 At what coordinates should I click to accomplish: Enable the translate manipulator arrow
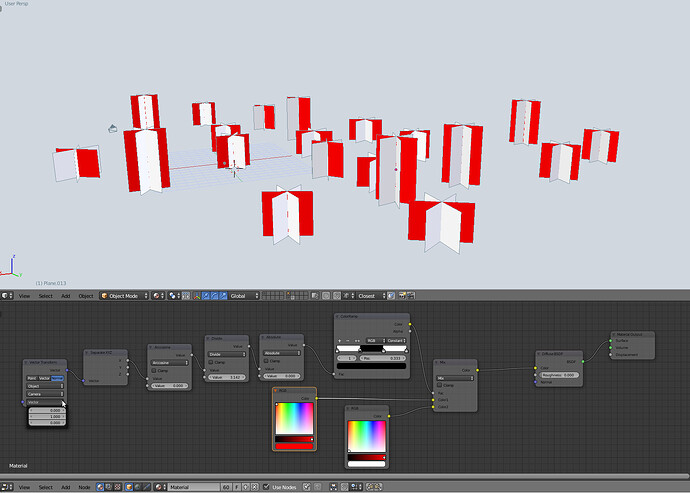(x=206, y=296)
